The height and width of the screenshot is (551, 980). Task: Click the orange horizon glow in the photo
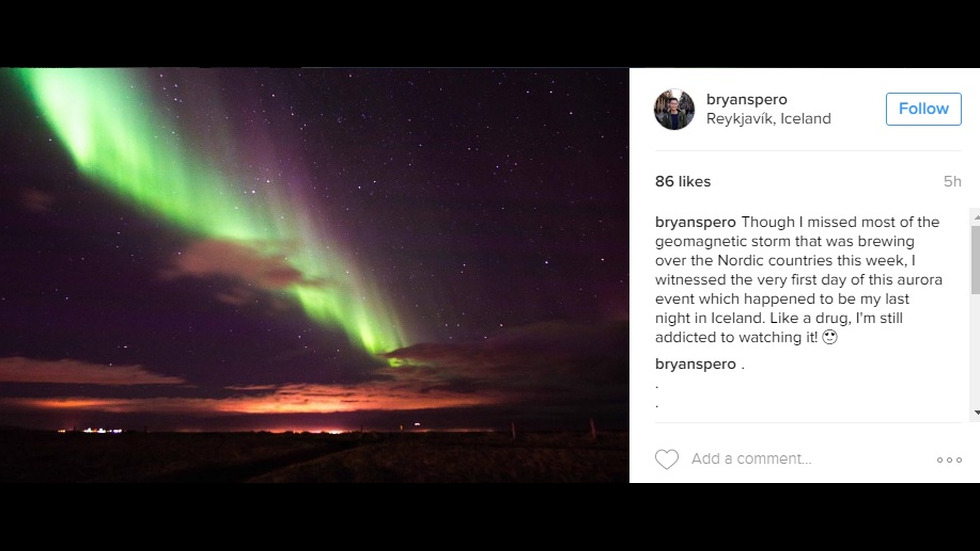tap(281, 400)
